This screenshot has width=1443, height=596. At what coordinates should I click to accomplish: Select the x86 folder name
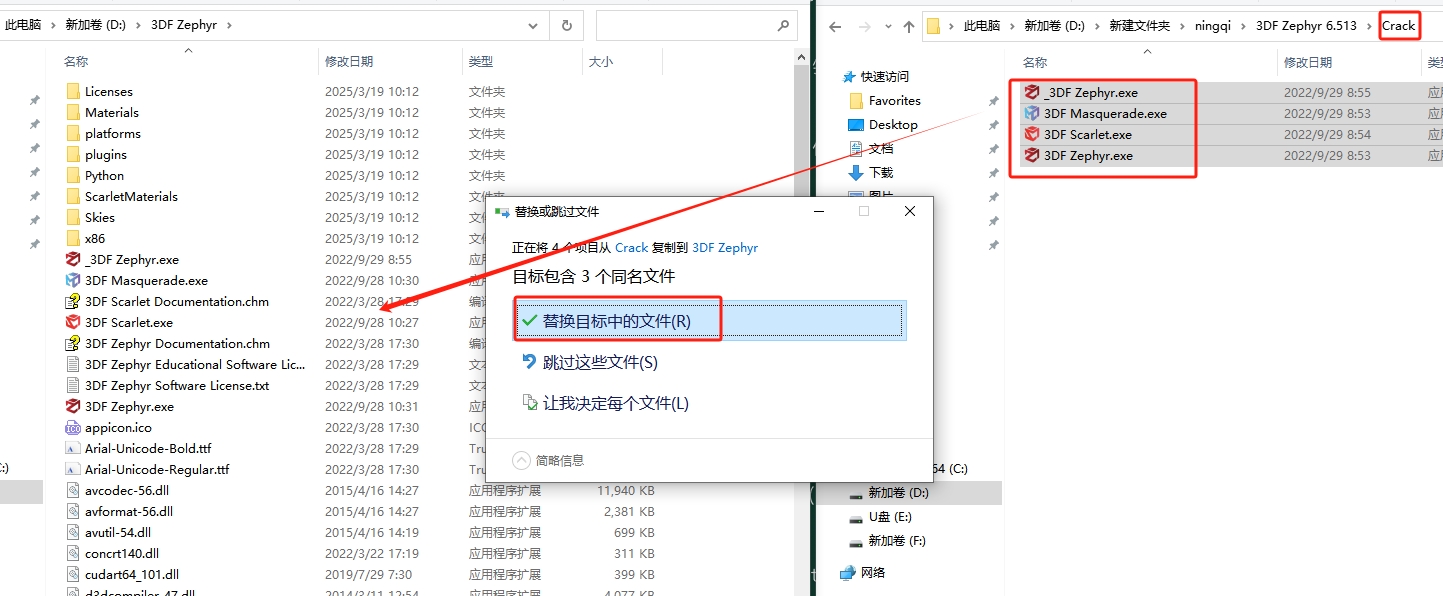(95, 238)
